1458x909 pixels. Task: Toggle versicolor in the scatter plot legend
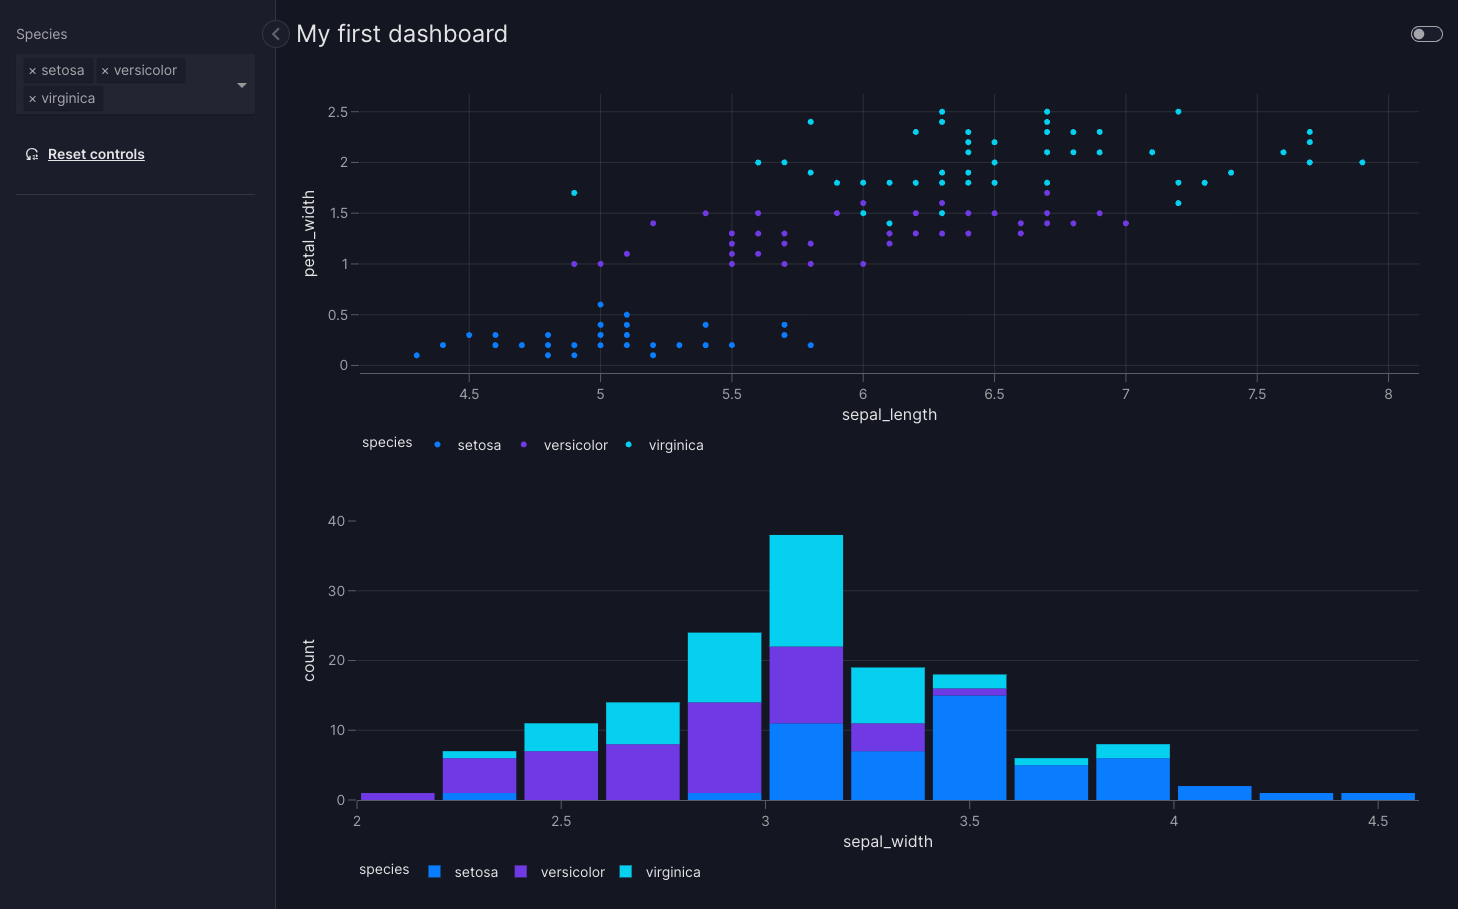564,445
